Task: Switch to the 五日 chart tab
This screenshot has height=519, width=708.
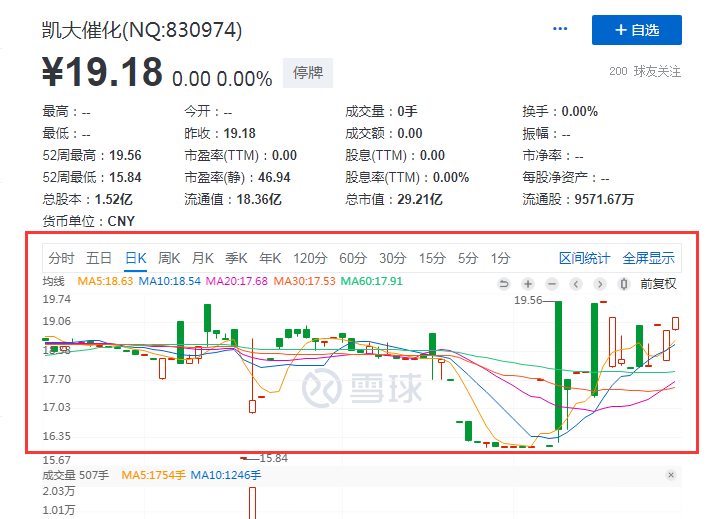Action: coord(99,258)
